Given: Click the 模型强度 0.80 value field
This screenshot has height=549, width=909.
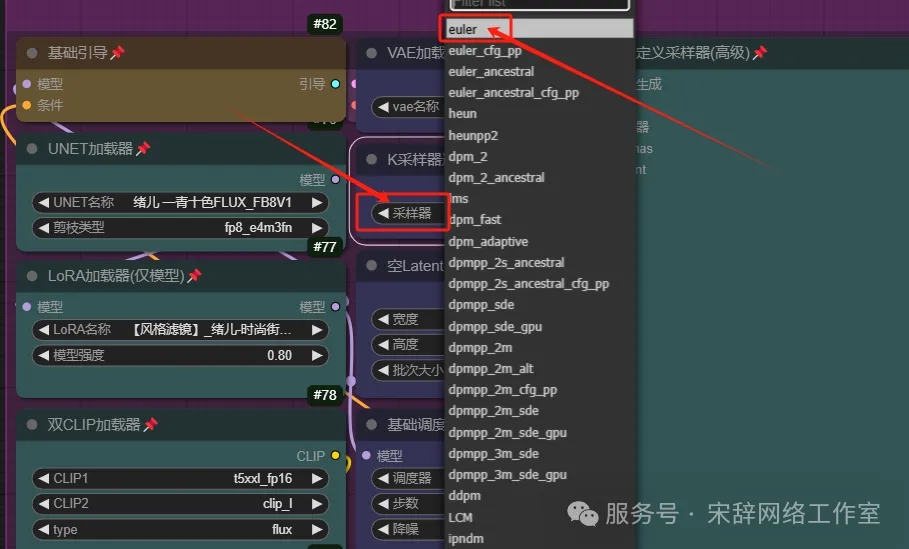Looking at the screenshot, I should (x=180, y=355).
